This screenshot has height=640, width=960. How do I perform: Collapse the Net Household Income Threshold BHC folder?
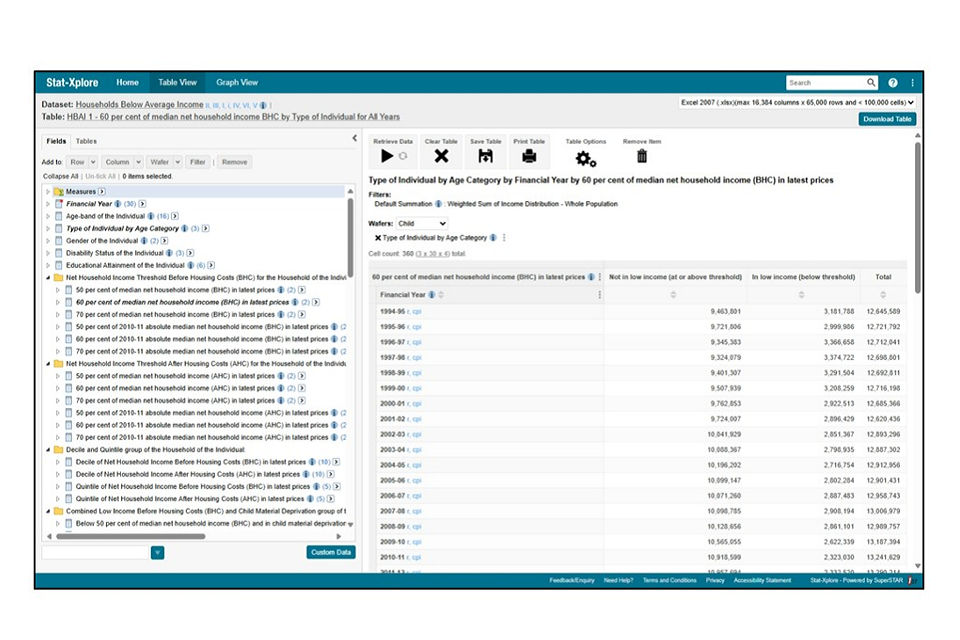tap(47, 278)
